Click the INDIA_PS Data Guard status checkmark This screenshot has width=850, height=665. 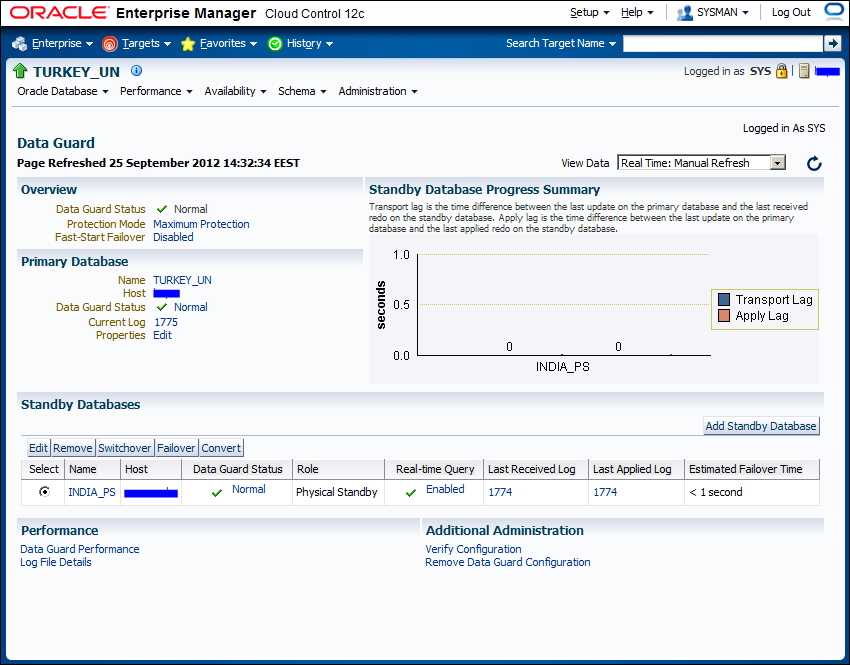click(x=217, y=493)
